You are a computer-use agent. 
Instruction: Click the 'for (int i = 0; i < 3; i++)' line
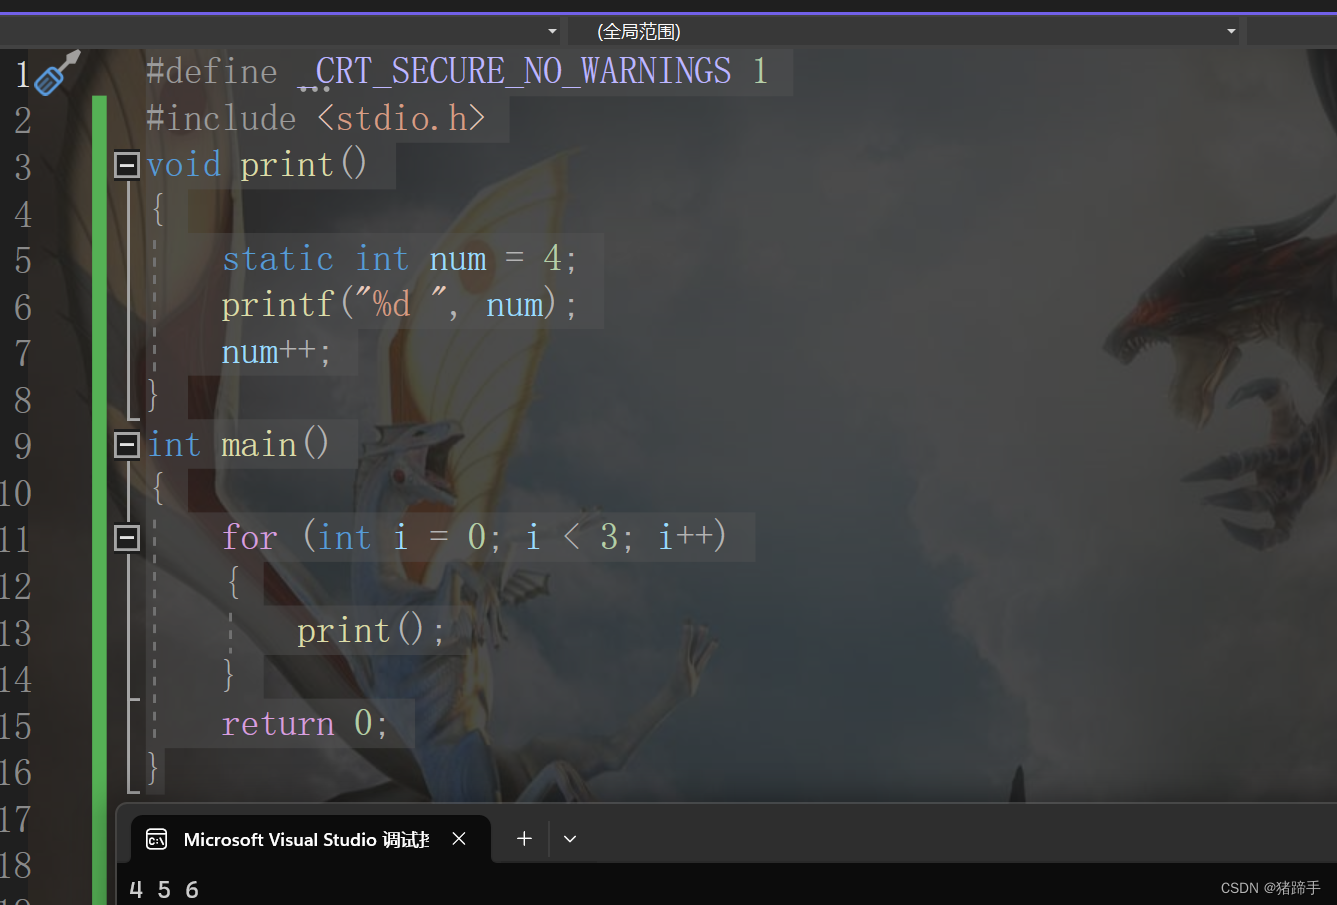pos(474,538)
